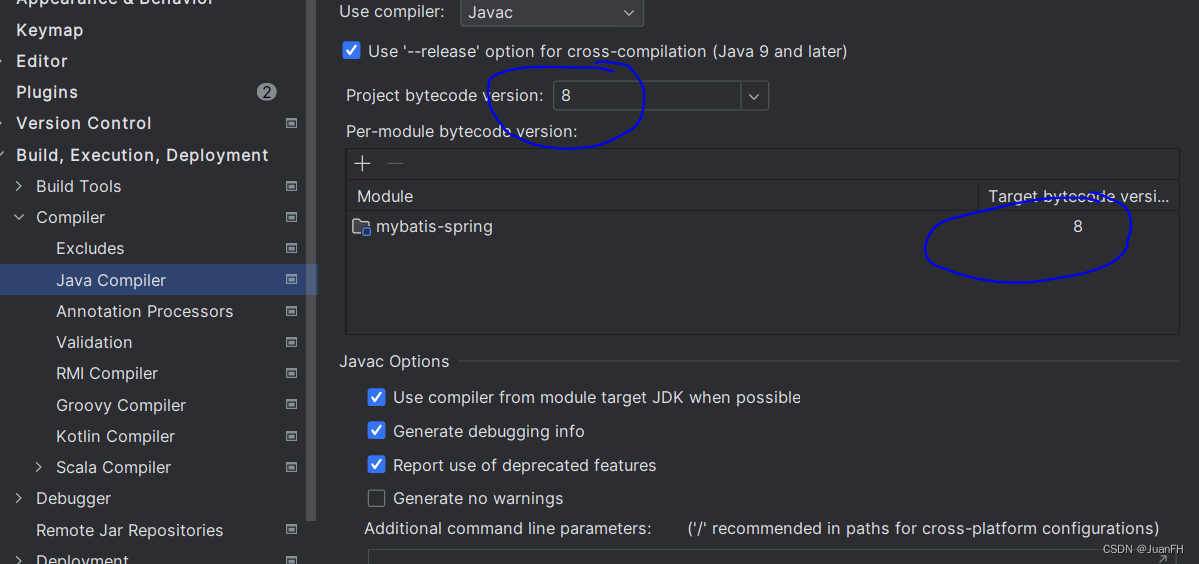Enable Generate no warnings
Screen dimensions: 1199x564
(x=376, y=498)
